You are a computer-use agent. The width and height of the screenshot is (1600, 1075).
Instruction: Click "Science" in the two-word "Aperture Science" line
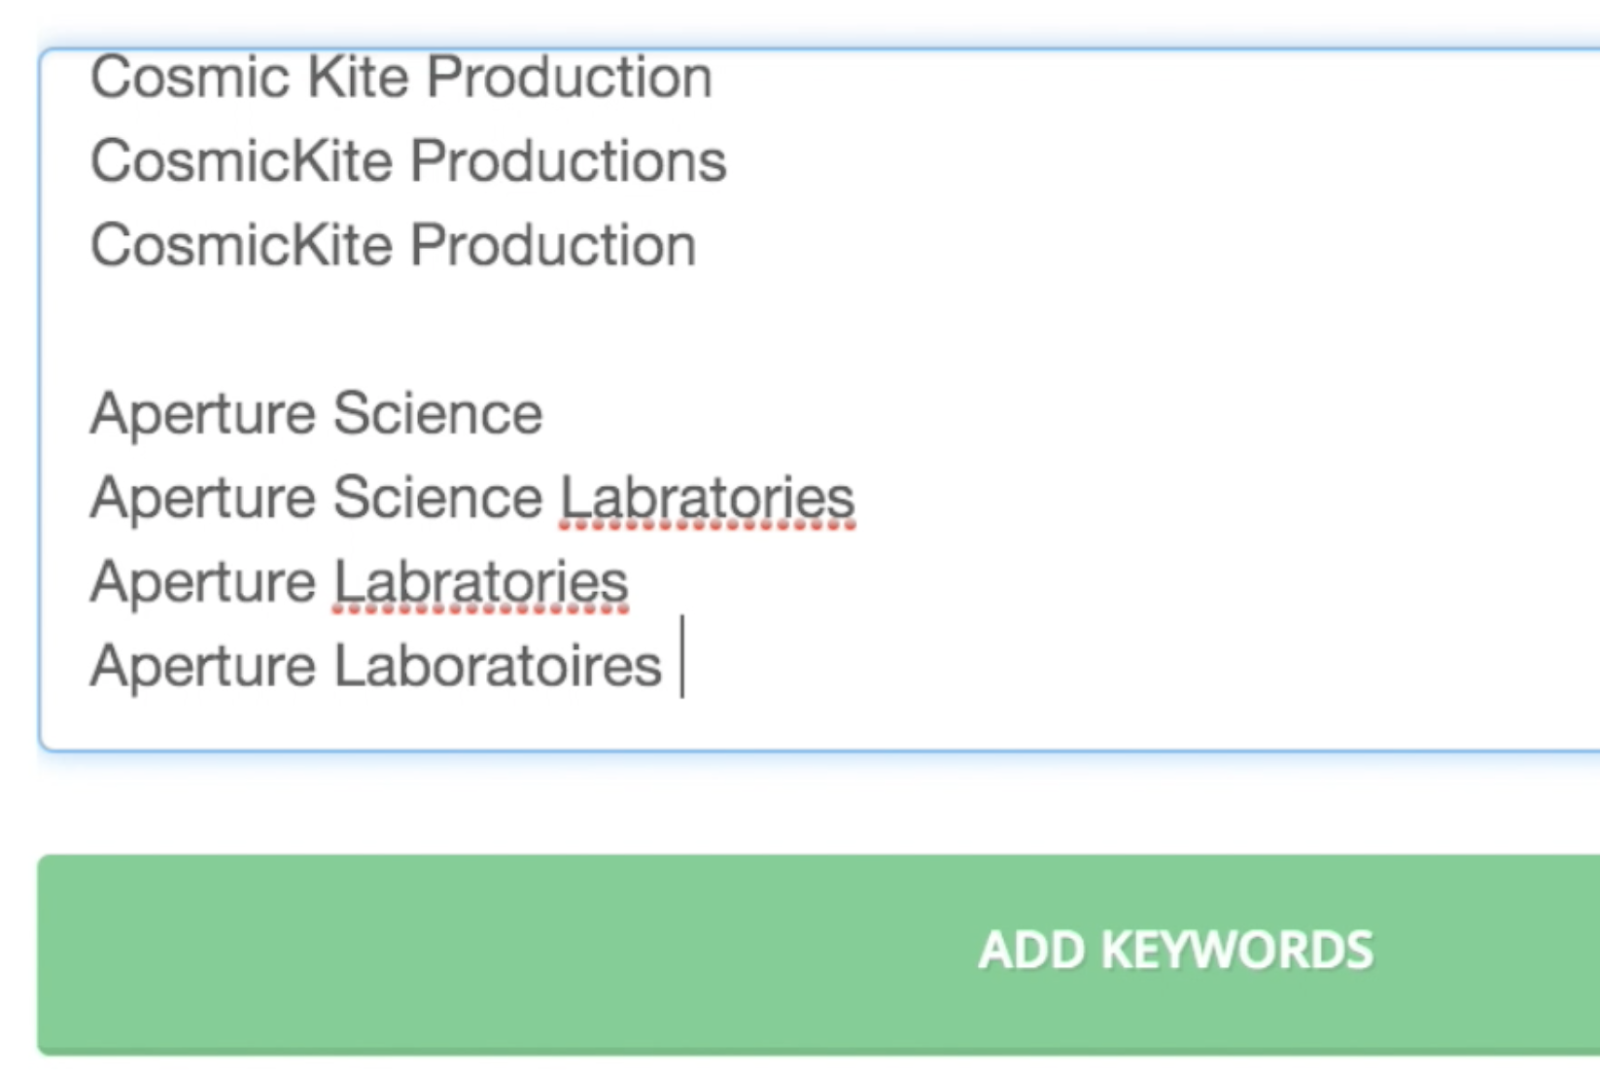click(437, 414)
